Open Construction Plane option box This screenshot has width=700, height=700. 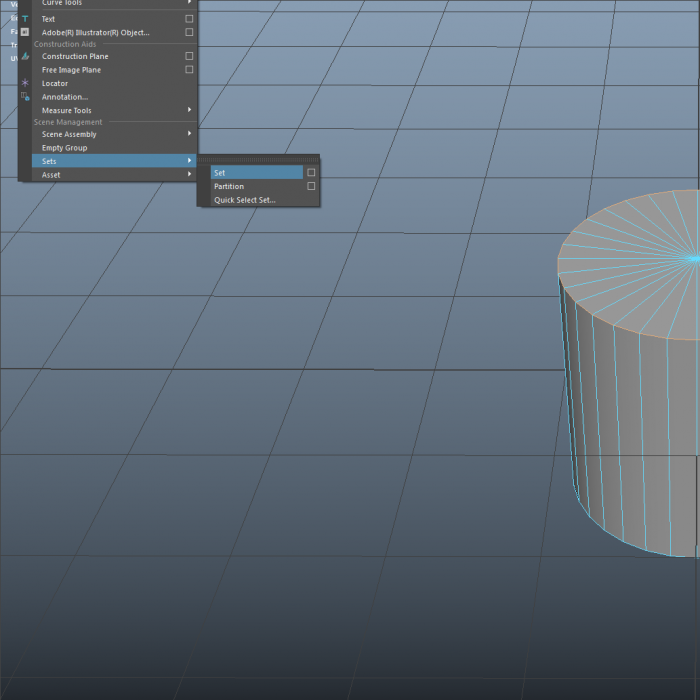click(189, 56)
